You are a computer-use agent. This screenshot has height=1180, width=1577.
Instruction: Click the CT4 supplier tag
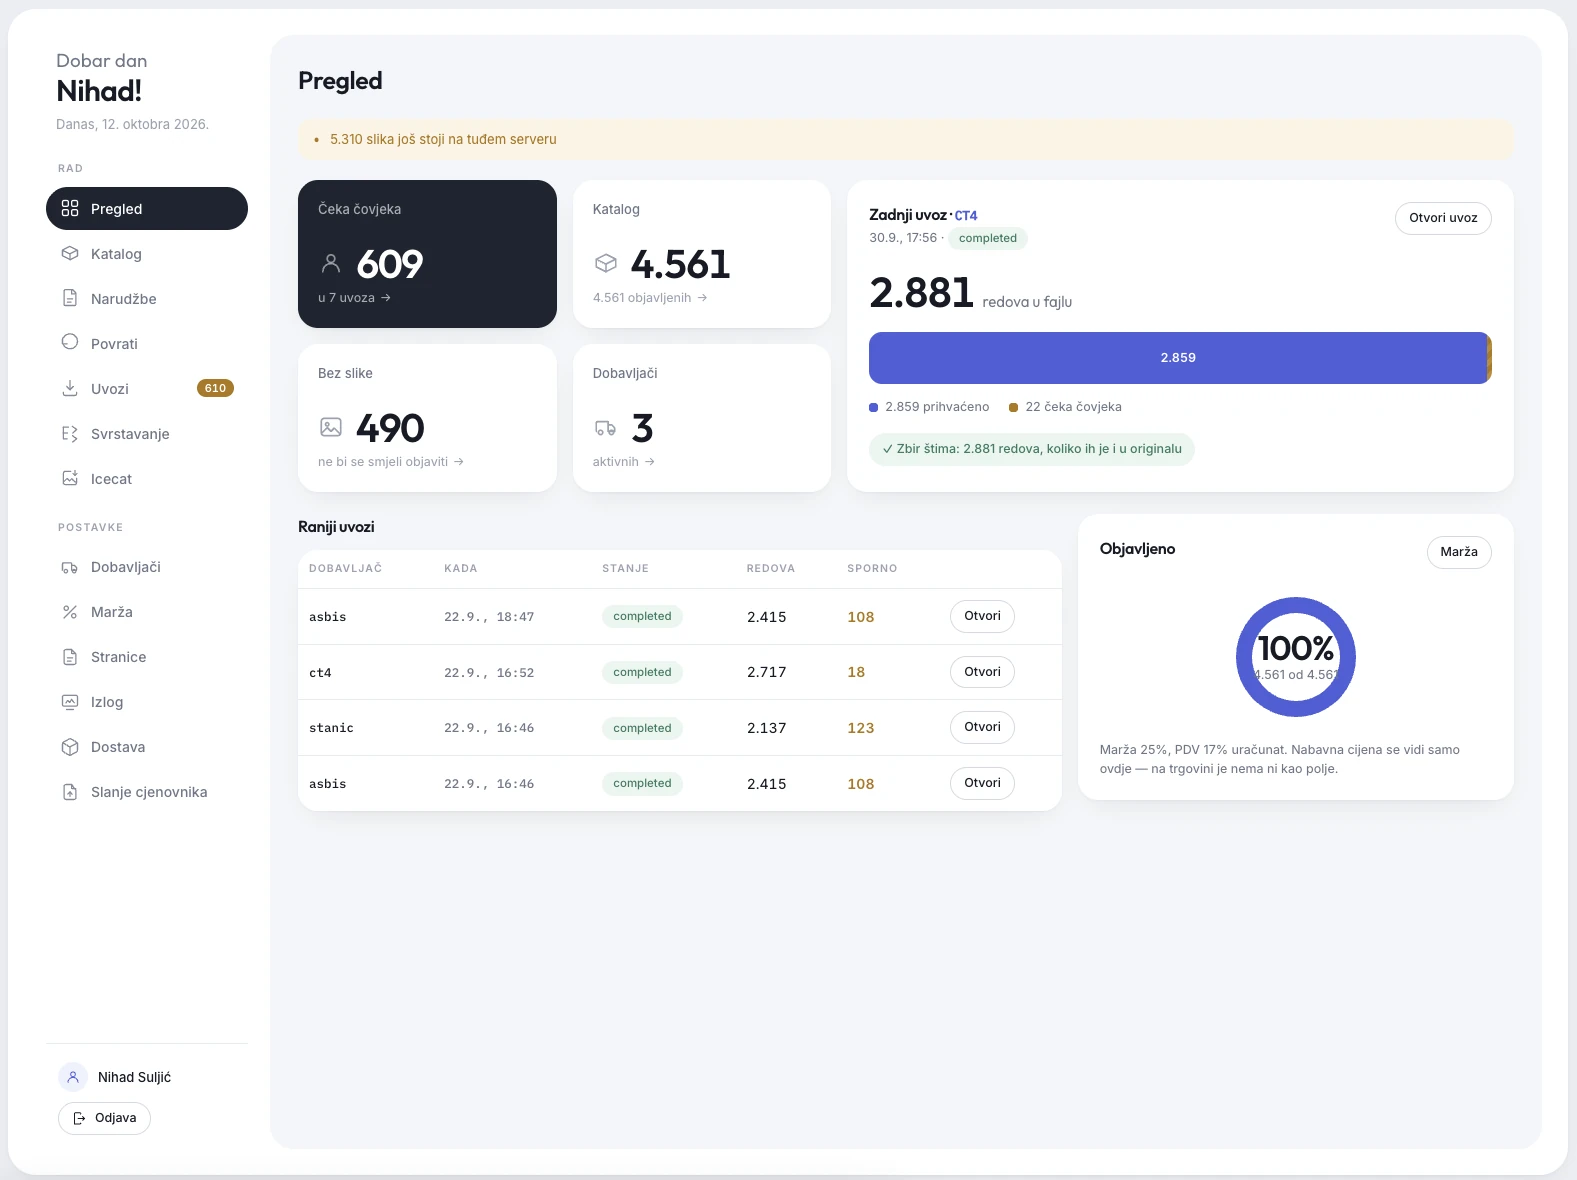click(966, 215)
